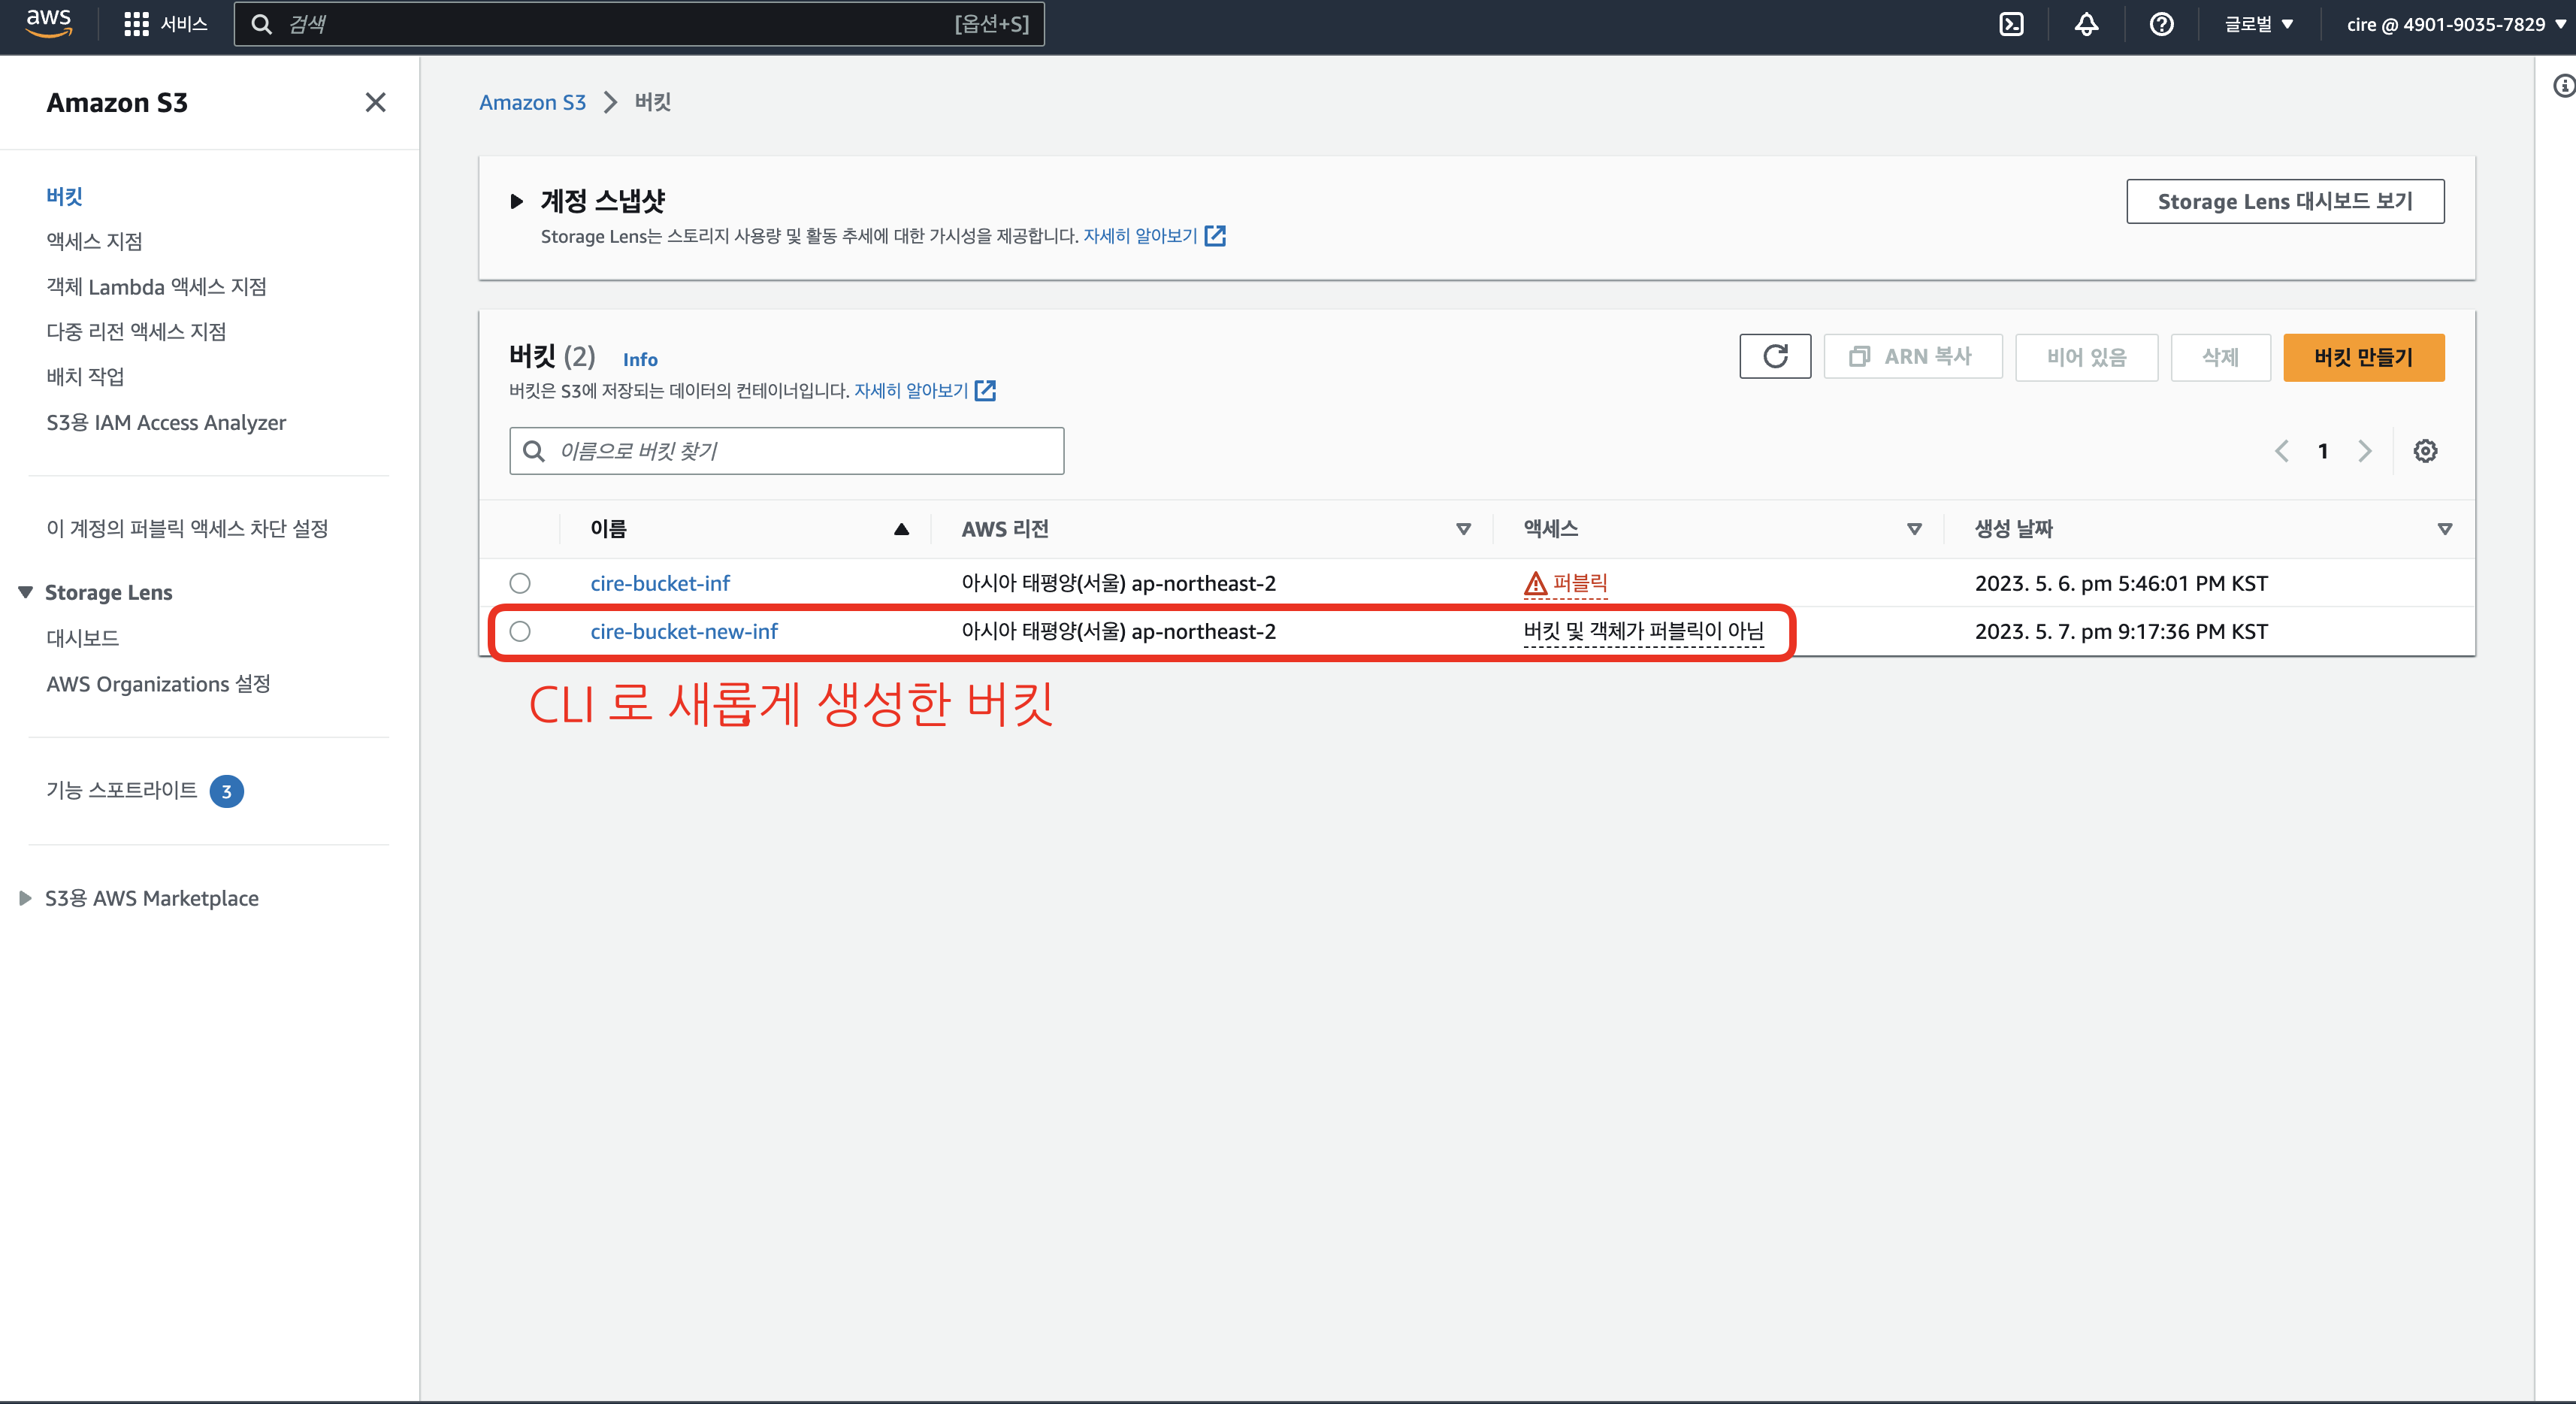This screenshot has height=1404, width=2576.
Task: Click 자세히 알아보기 link under bucket heading
Action: 911,391
